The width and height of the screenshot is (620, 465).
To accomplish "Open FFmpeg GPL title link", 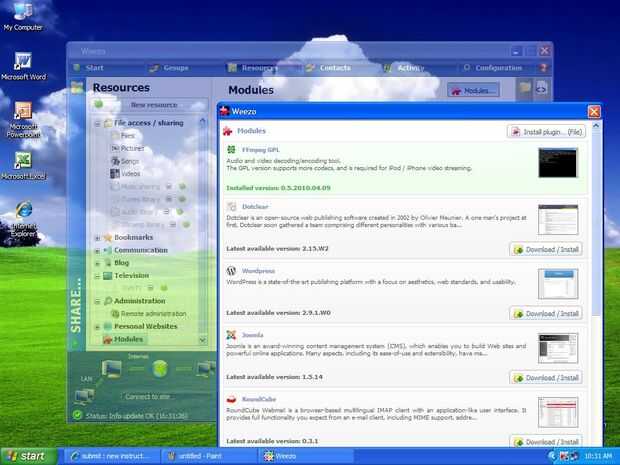I will click(261, 150).
